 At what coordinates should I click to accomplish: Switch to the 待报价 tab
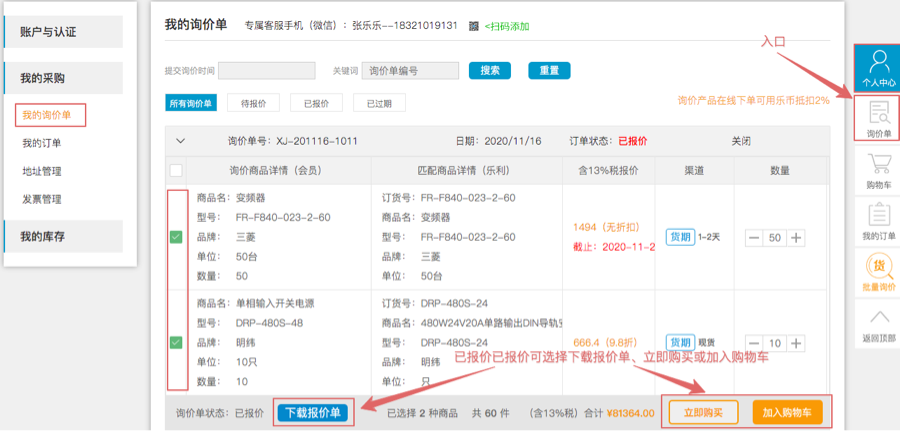pyautogui.click(x=253, y=103)
